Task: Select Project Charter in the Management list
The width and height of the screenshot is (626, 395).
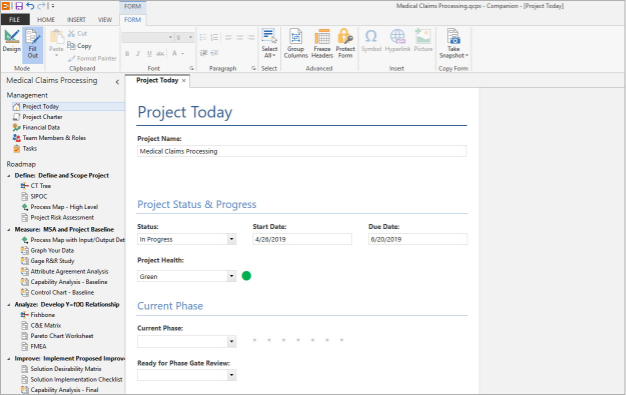Action: (x=42, y=117)
